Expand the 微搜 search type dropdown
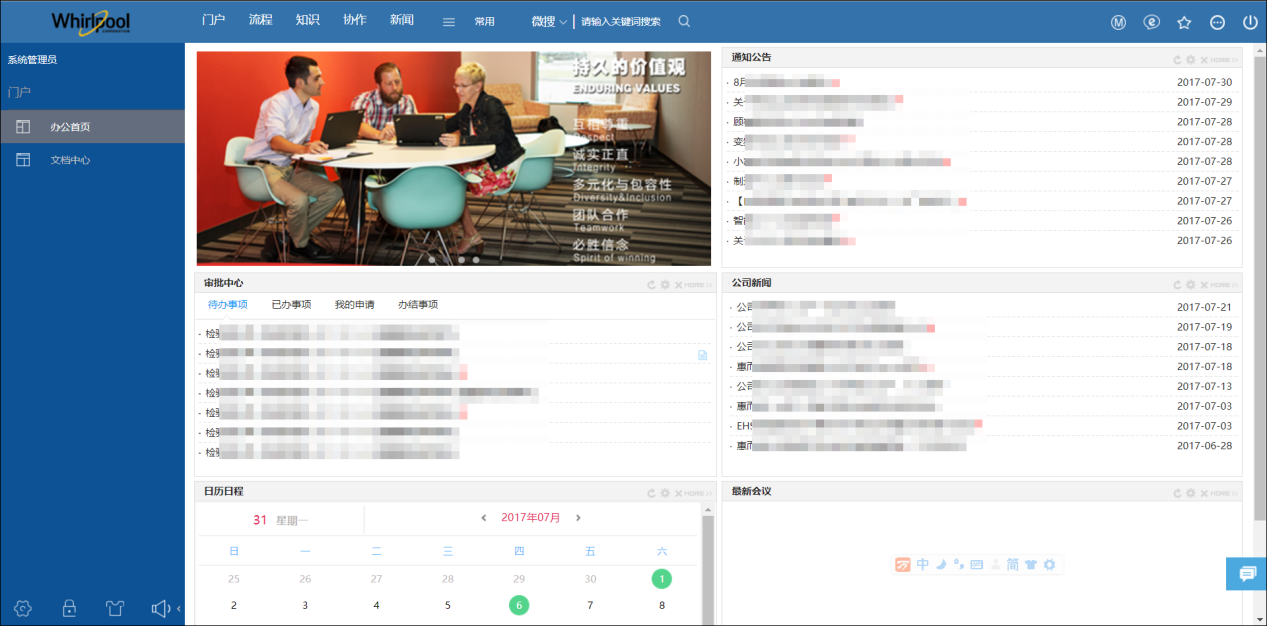Viewport: 1267px width, 626px height. tap(549, 21)
